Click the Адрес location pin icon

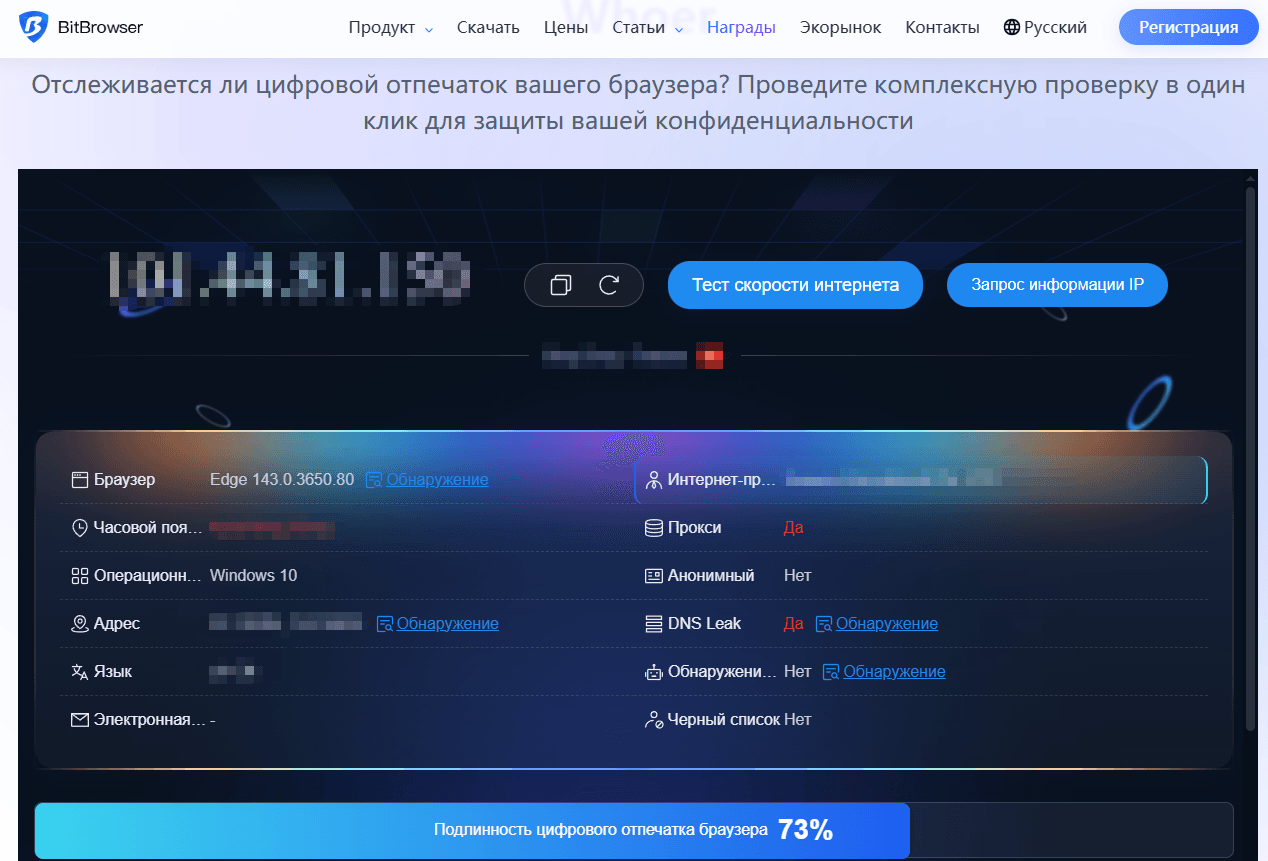(80, 624)
